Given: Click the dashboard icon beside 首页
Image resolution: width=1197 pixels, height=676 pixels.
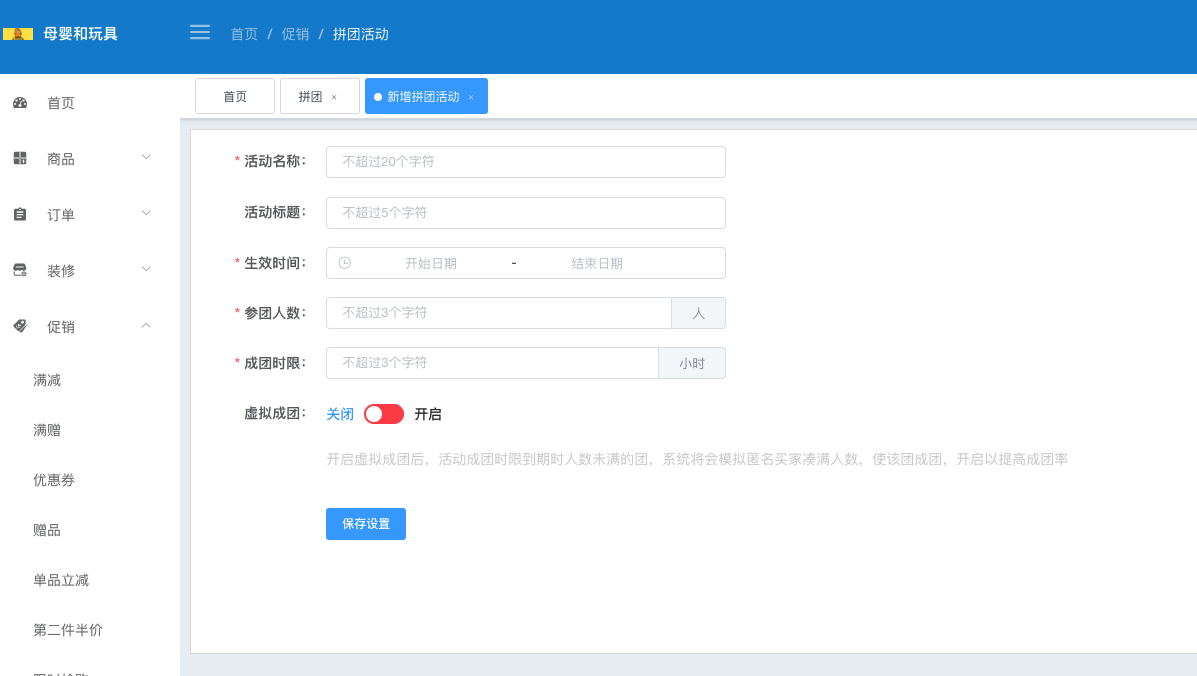Looking at the screenshot, I should (x=21, y=102).
